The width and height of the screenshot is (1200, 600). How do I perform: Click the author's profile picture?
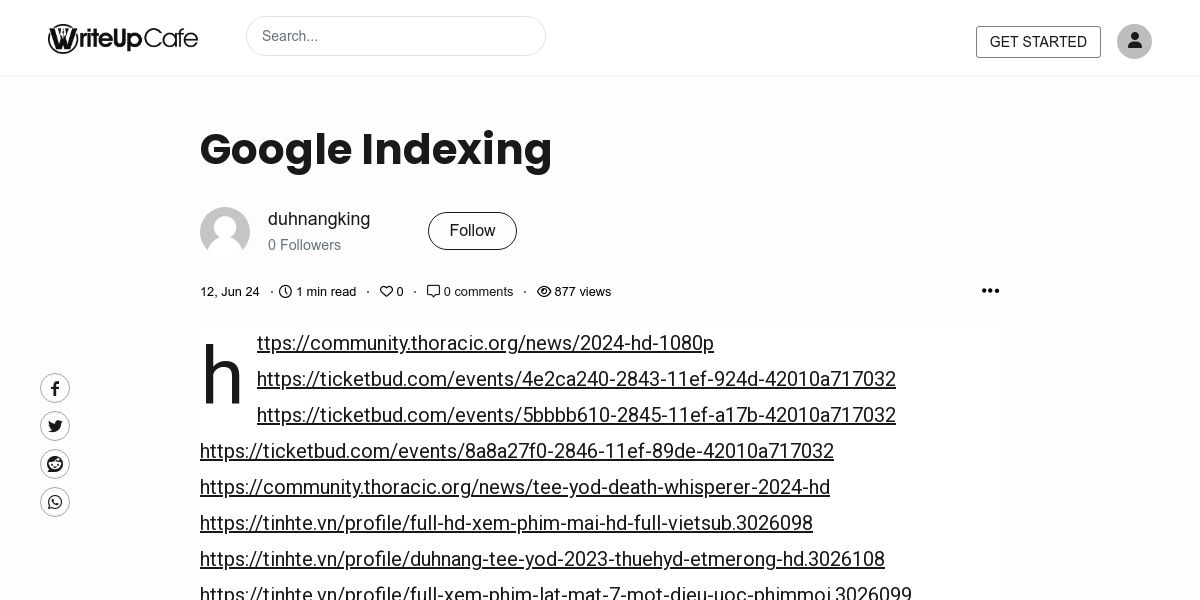tap(225, 232)
